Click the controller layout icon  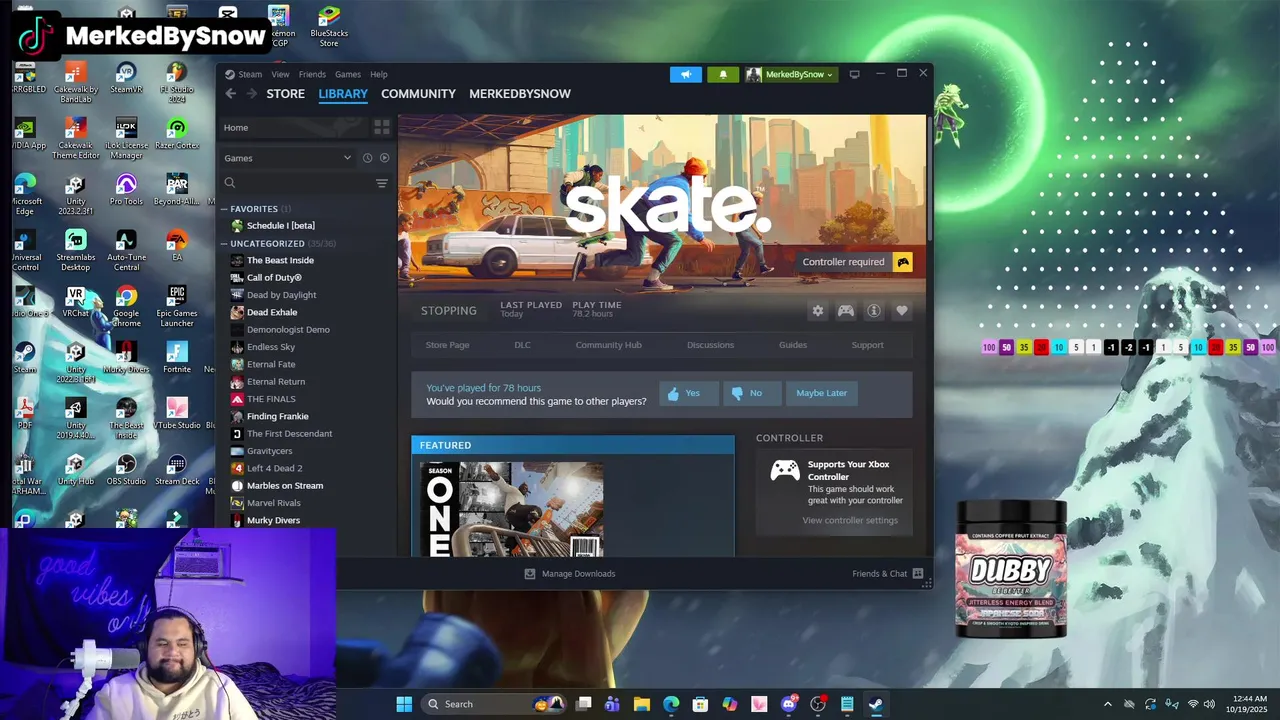pos(846,311)
